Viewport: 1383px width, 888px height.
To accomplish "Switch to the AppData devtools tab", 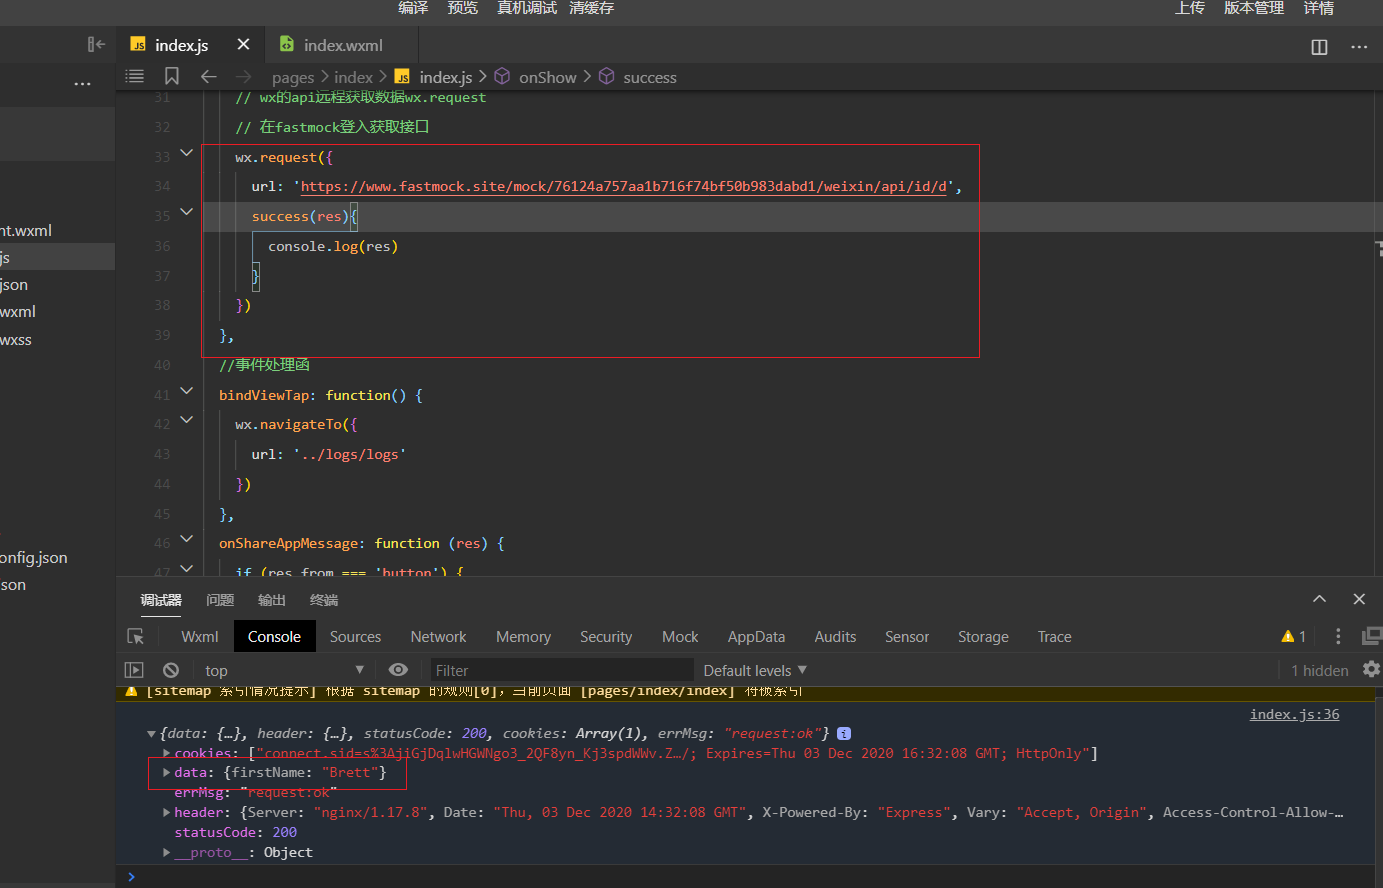I will click(x=756, y=637).
